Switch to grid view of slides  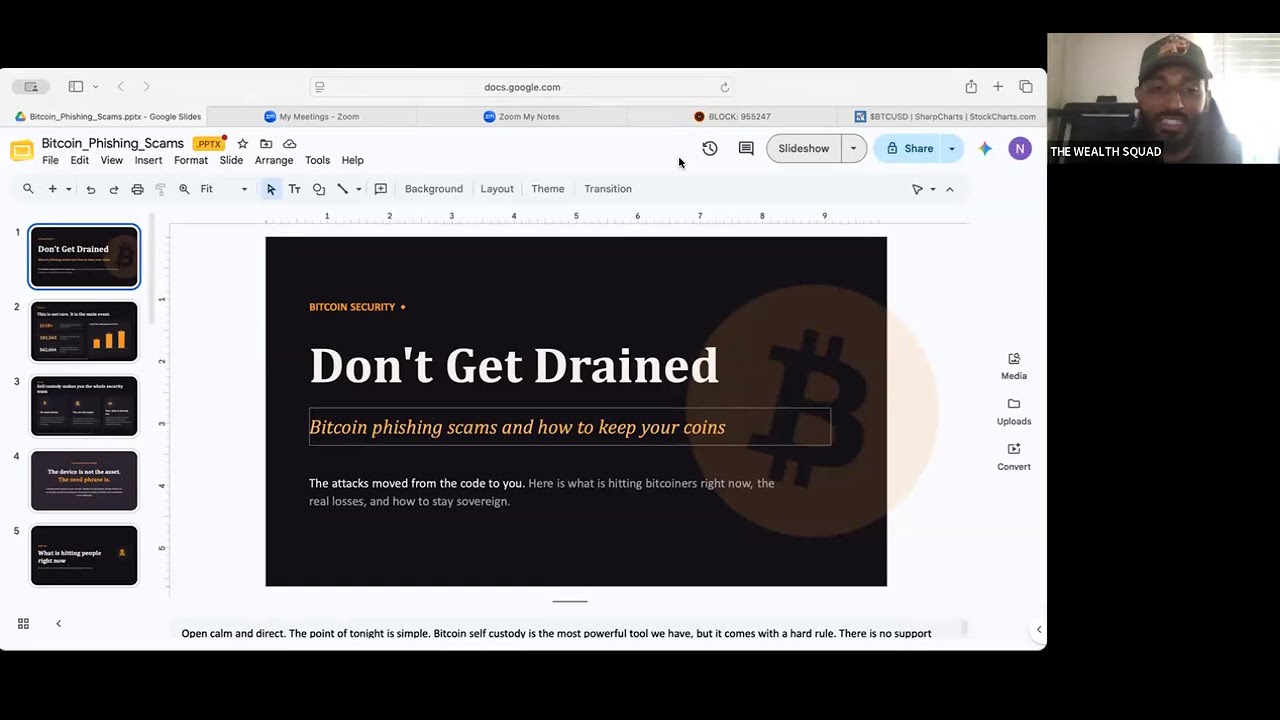coord(23,624)
